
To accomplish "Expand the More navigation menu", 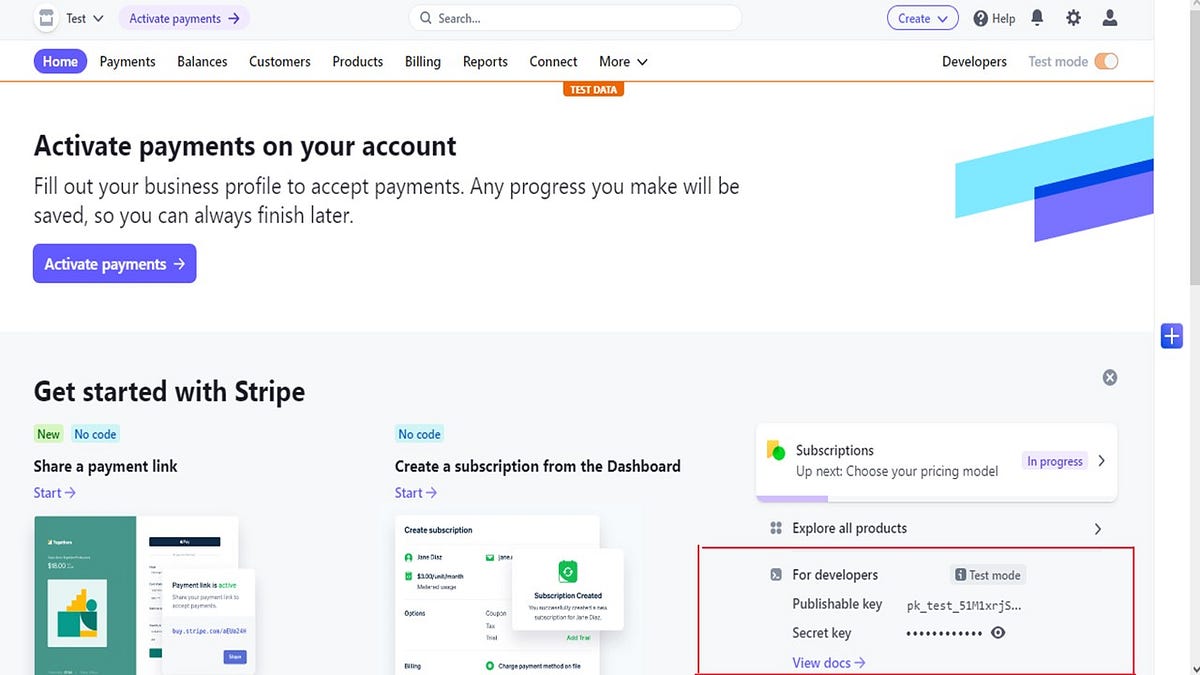I will point(622,61).
